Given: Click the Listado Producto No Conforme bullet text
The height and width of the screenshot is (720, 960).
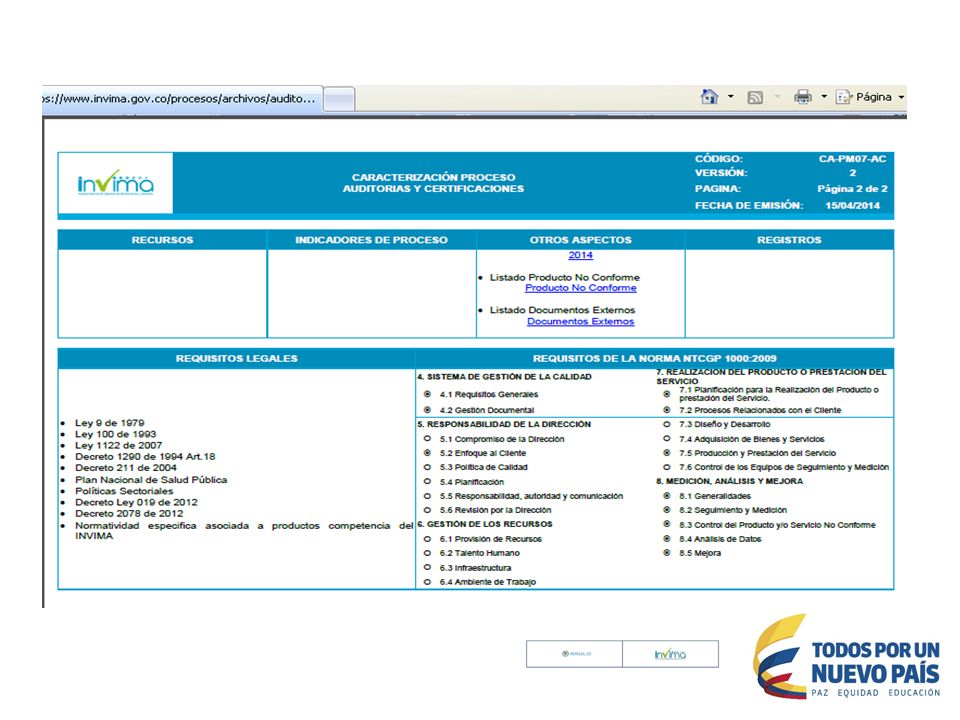Looking at the screenshot, I should 564,277.
